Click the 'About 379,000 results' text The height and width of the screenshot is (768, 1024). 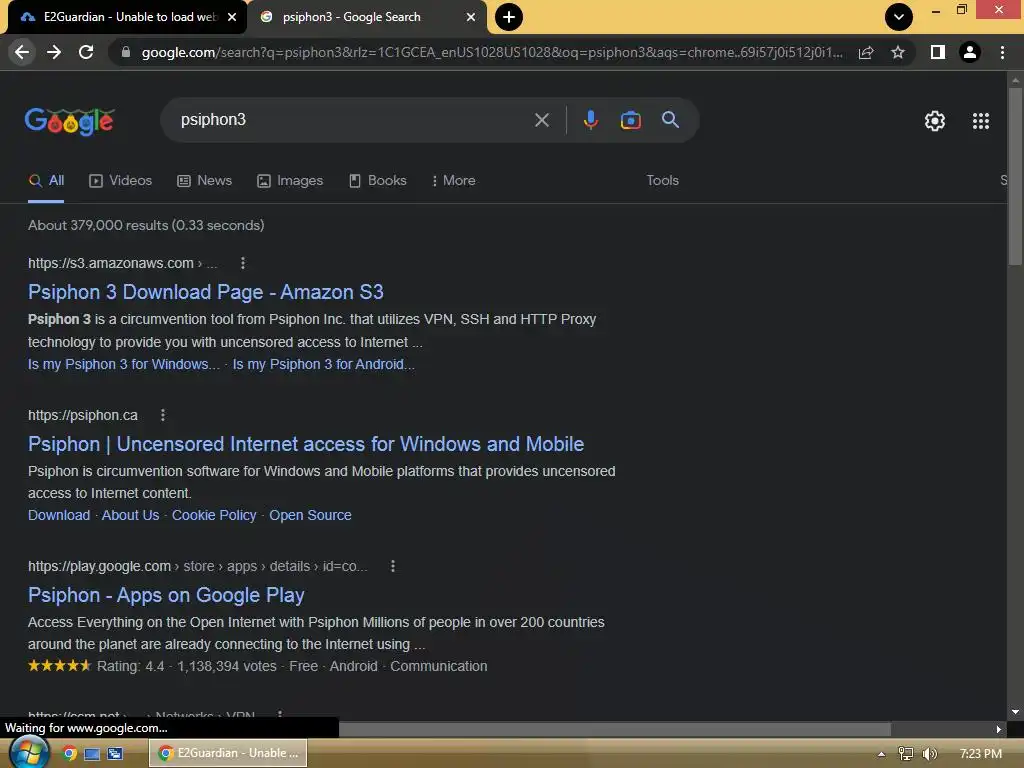pyautogui.click(x=146, y=225)
